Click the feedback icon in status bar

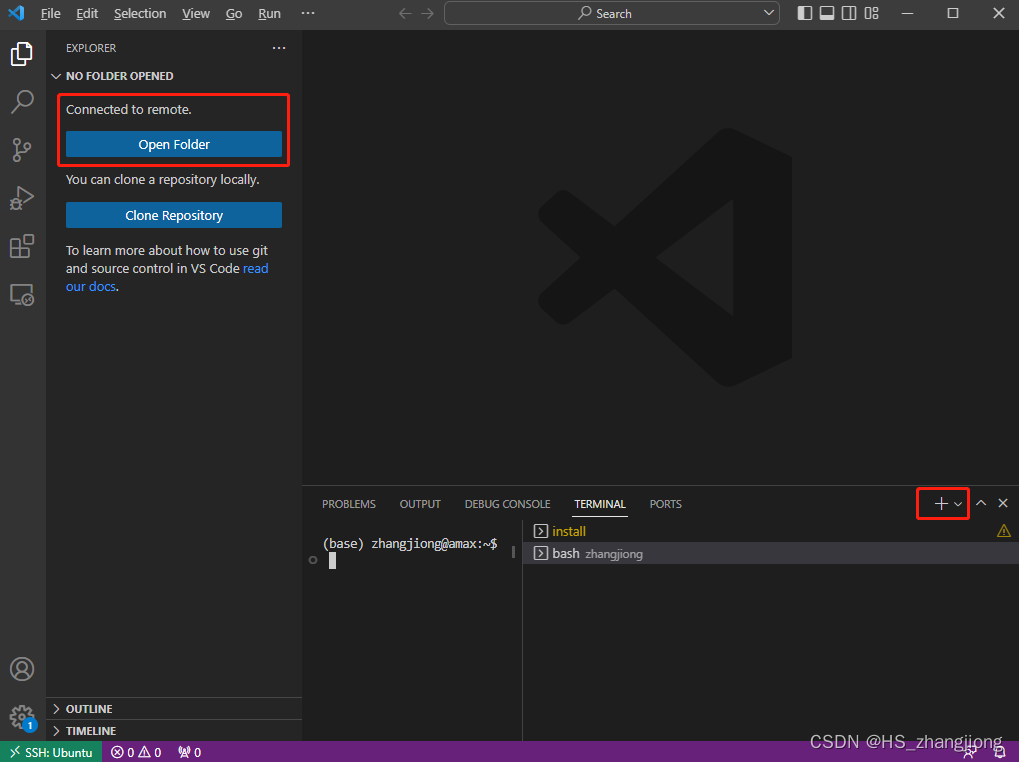970,753
